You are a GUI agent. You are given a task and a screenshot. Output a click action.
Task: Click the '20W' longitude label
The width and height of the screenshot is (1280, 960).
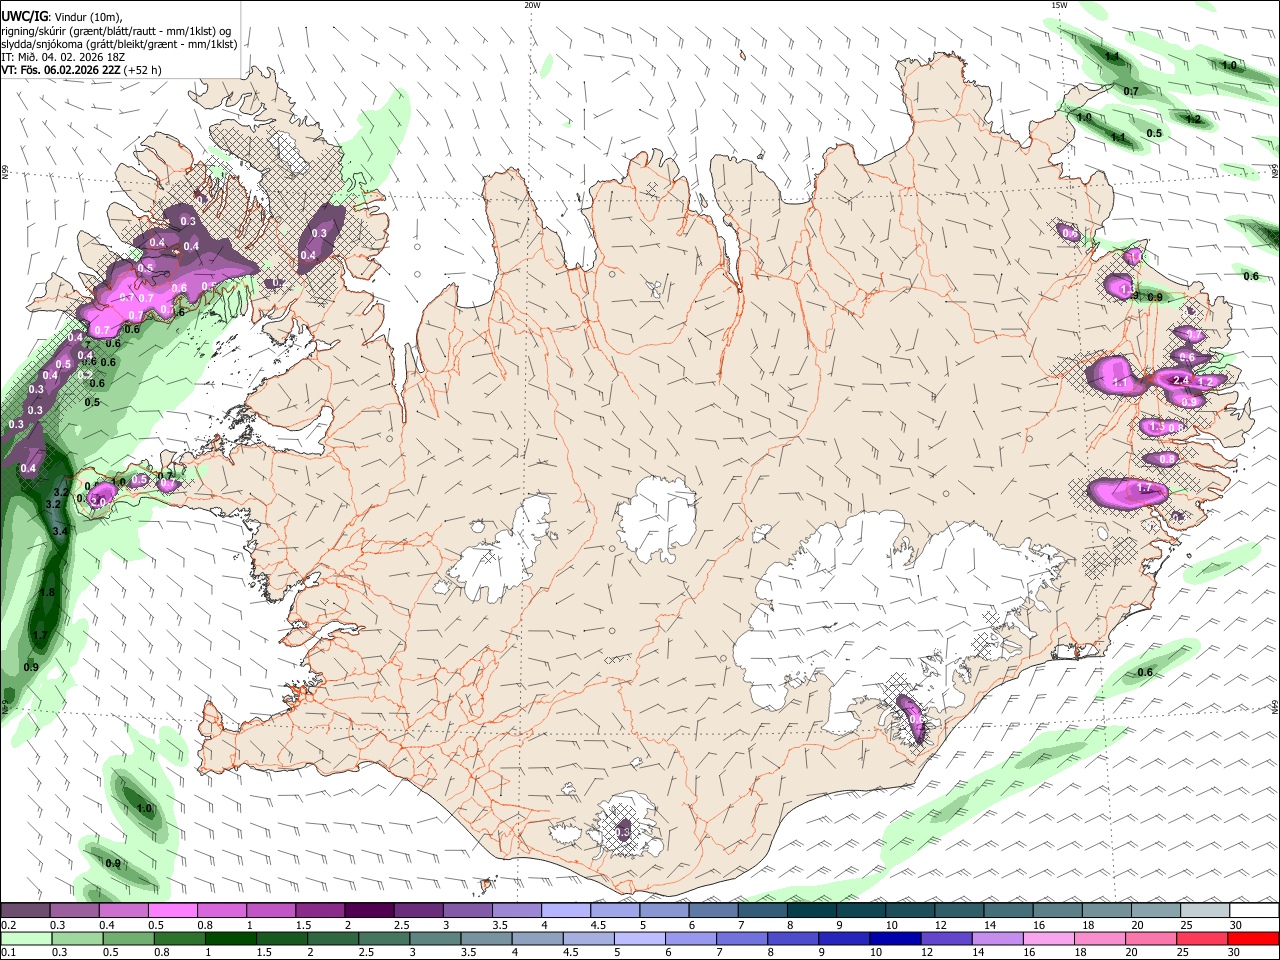[x=532, y=5]
